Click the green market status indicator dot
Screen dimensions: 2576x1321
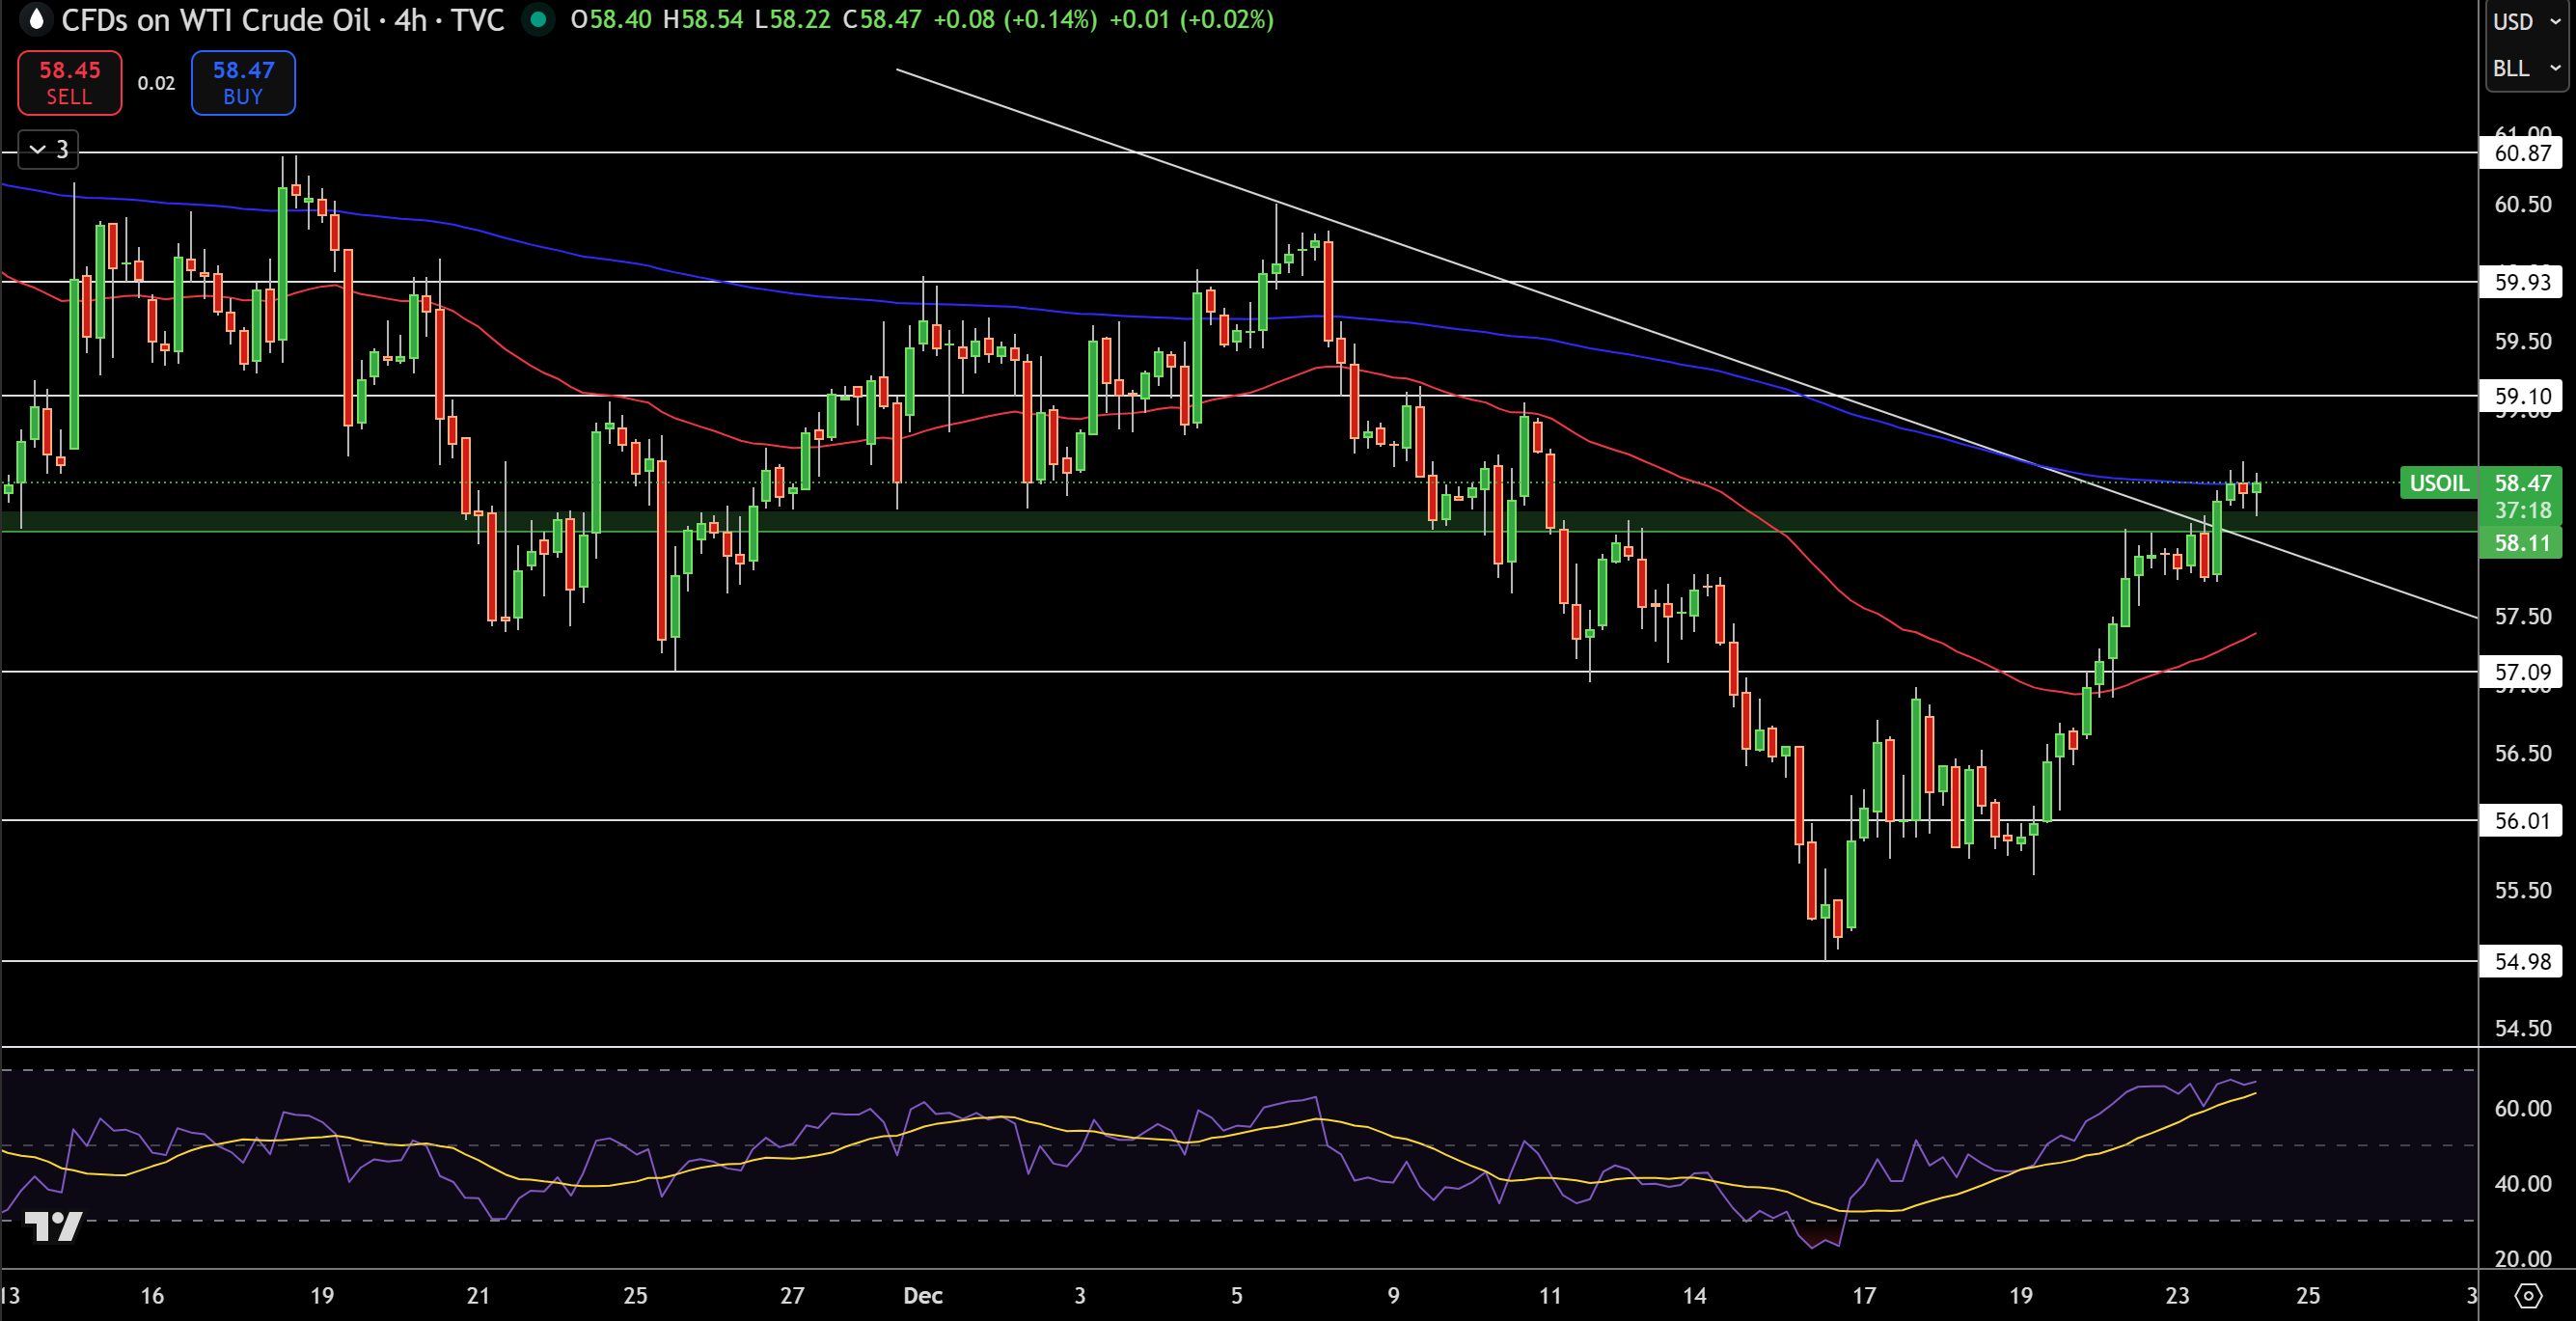point(538,20)
